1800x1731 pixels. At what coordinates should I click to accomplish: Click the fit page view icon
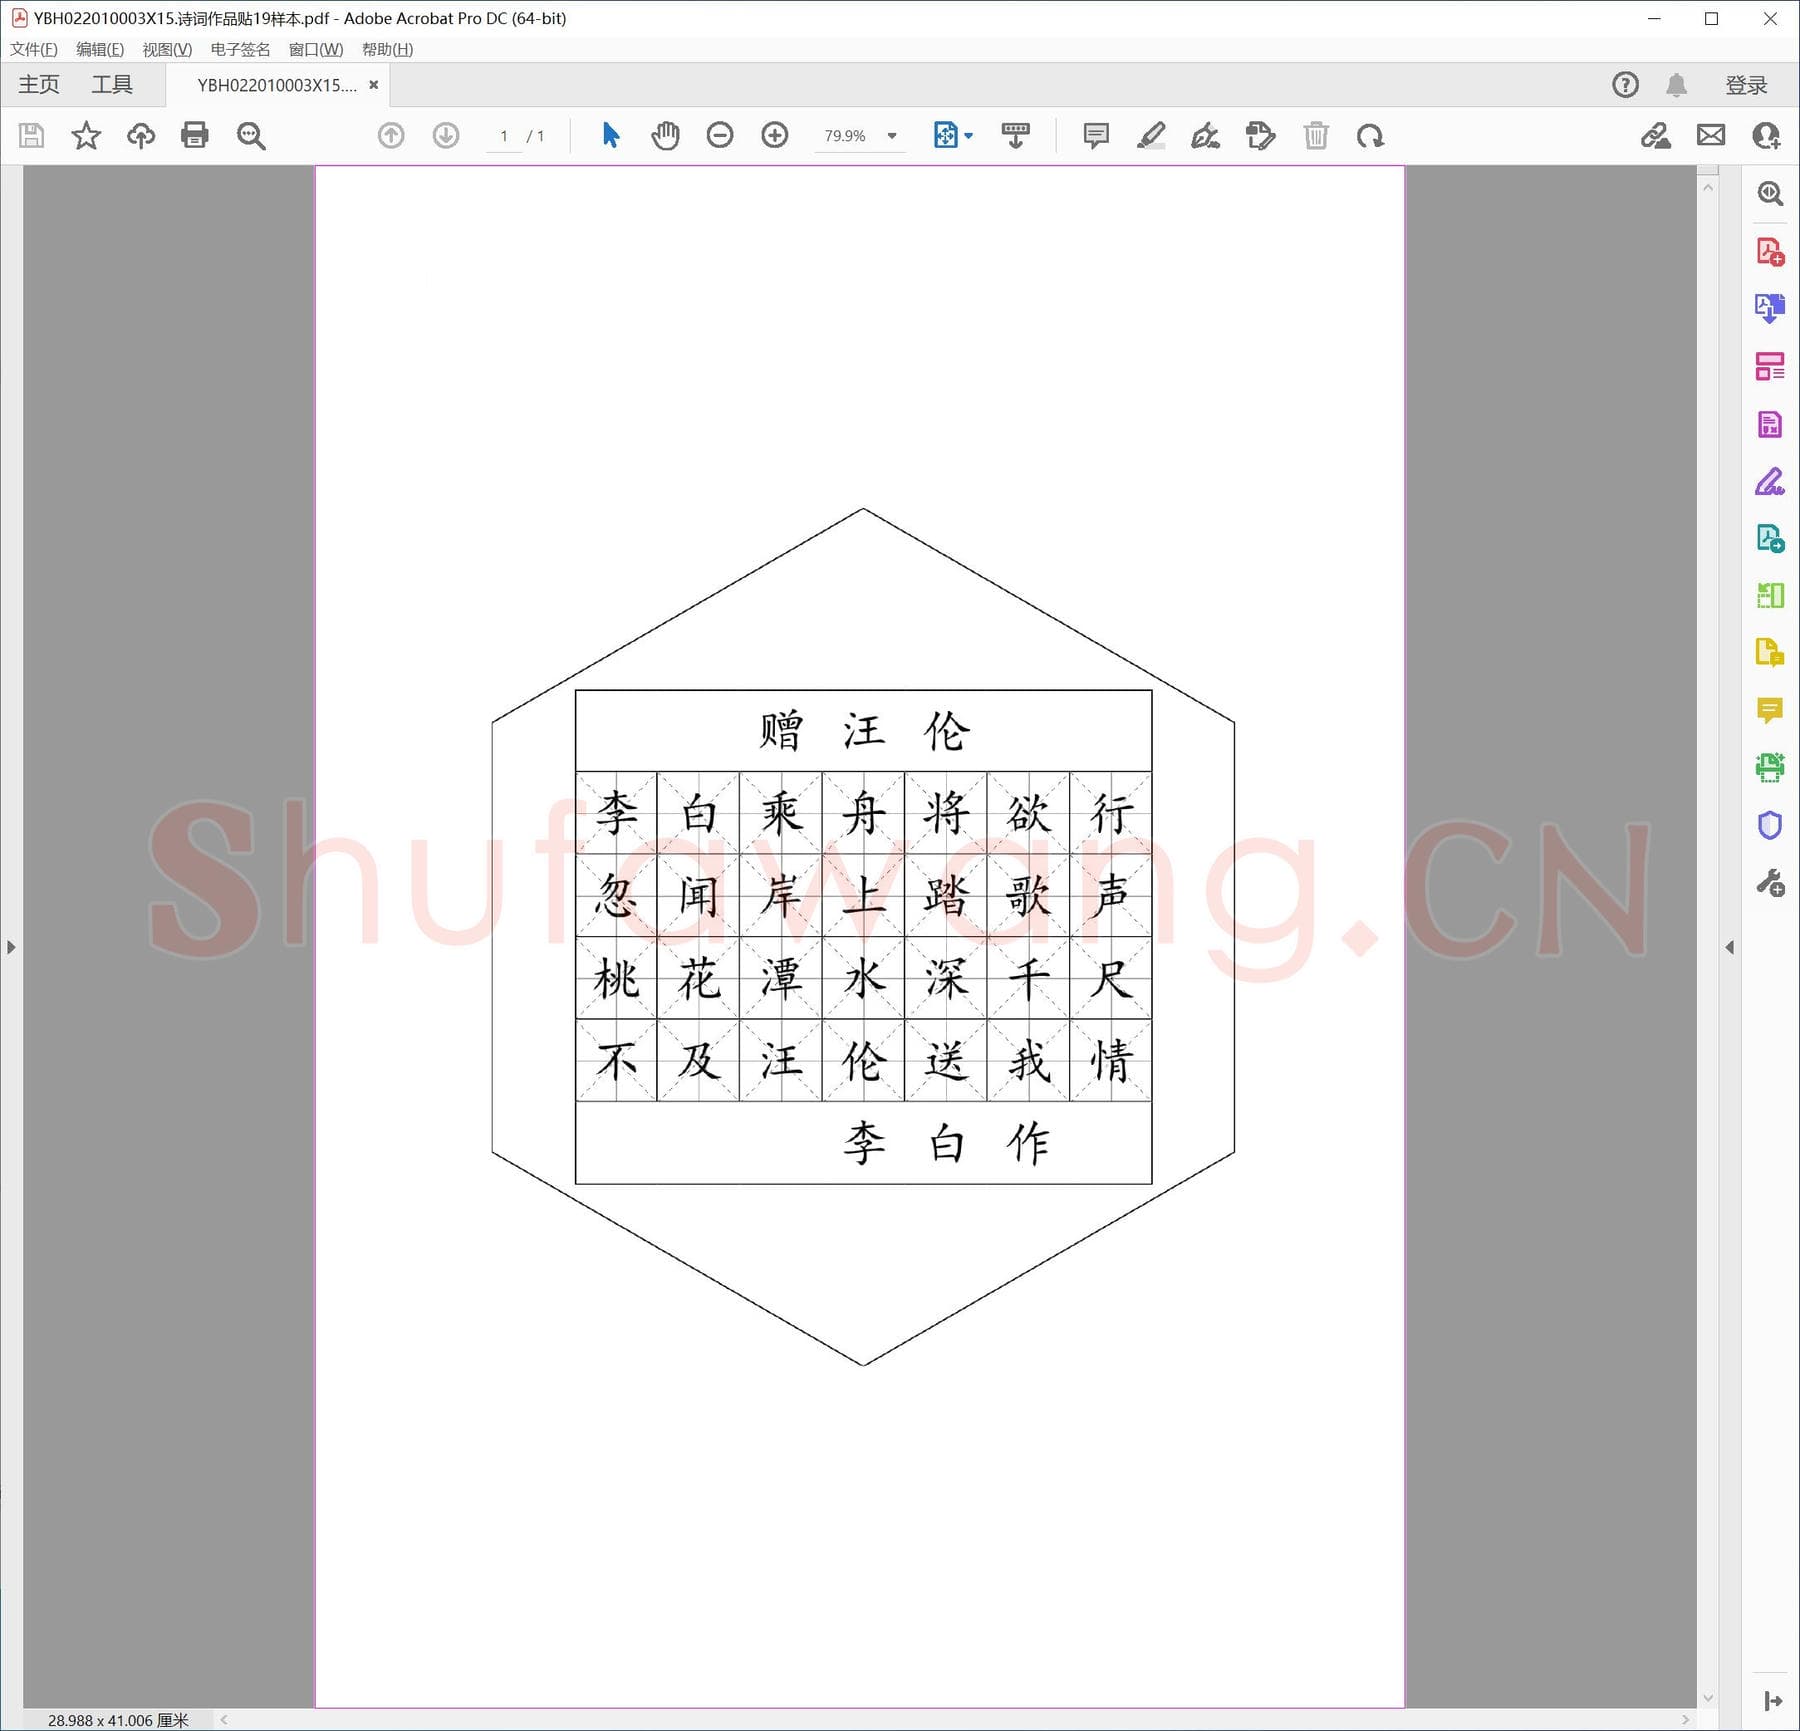945,135
